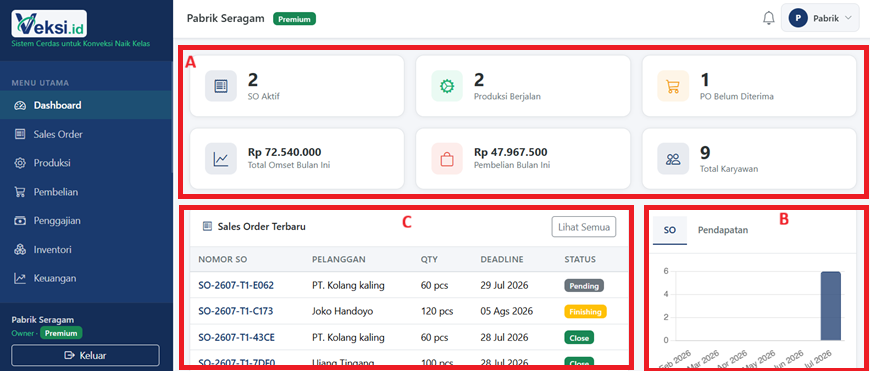Click the Dashboard gauge icon in sidebar
Viewport: 870px width, 371px height.
click(20, 105)
